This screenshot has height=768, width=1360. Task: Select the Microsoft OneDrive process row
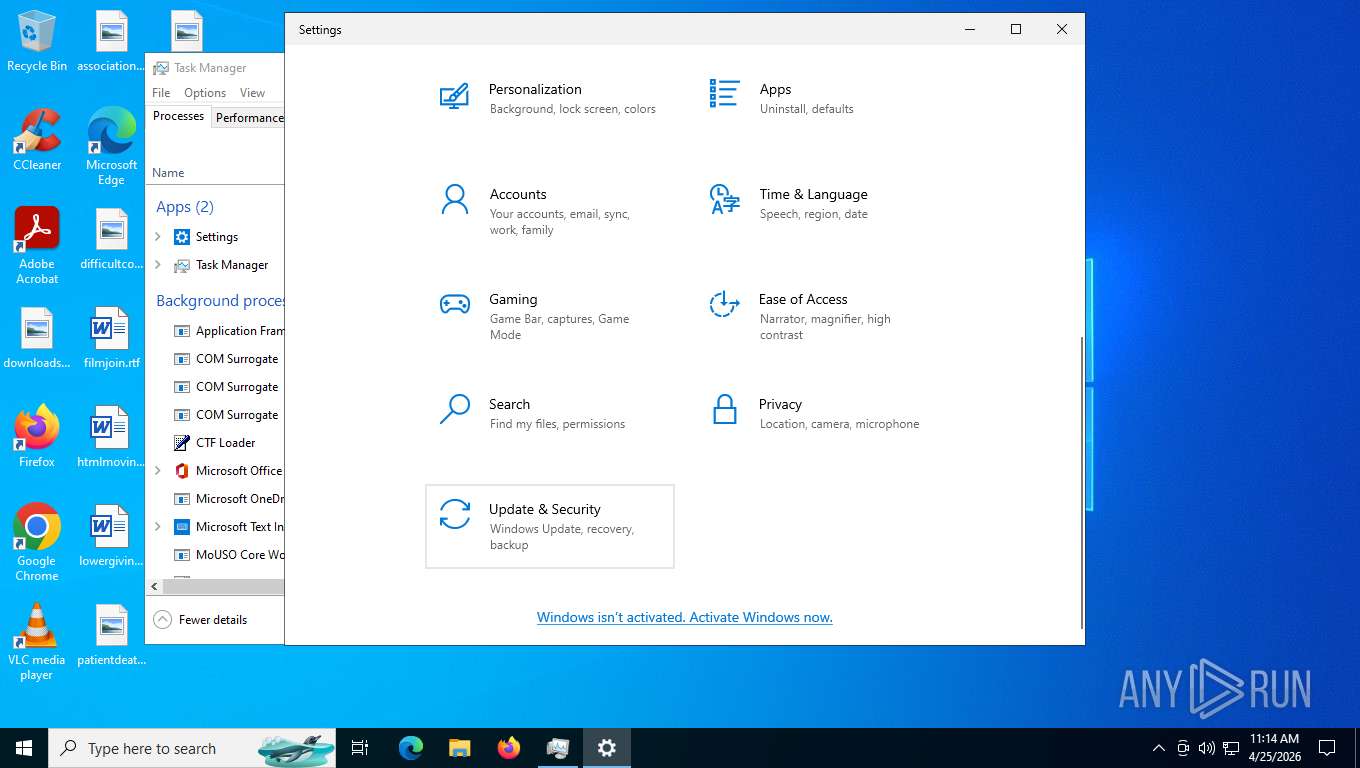(217, 499)
